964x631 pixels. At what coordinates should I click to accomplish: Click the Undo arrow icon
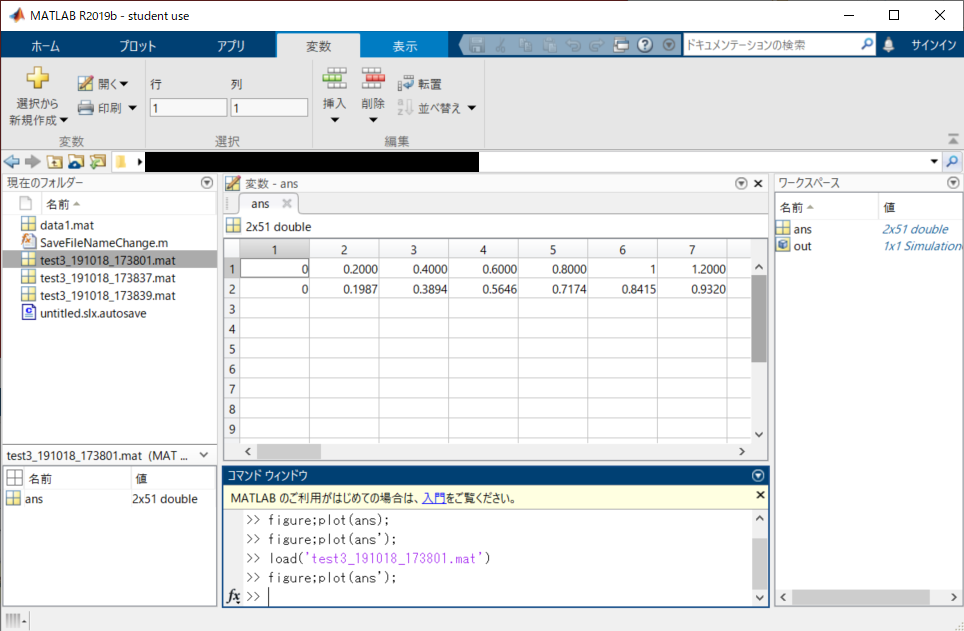point(573,45)
